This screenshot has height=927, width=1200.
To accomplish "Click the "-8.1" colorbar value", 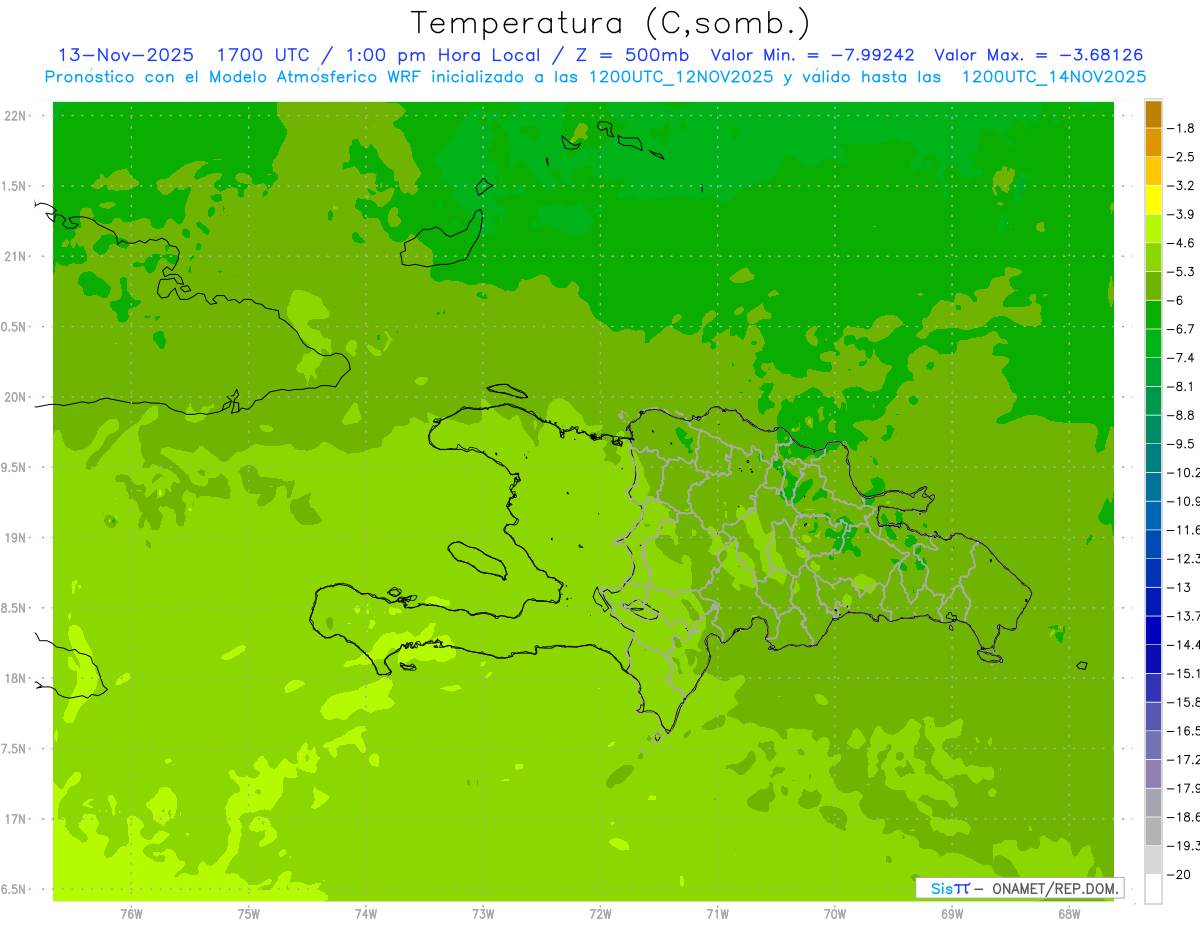I will click(x=1182, y=386).
